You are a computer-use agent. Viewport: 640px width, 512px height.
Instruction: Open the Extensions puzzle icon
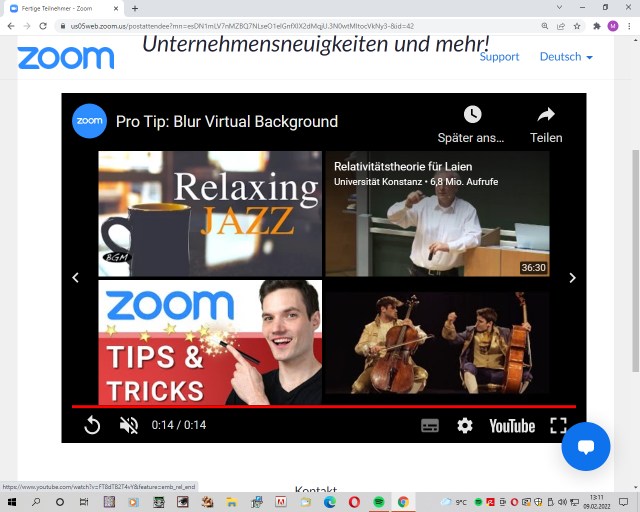(x=597, y=26)
